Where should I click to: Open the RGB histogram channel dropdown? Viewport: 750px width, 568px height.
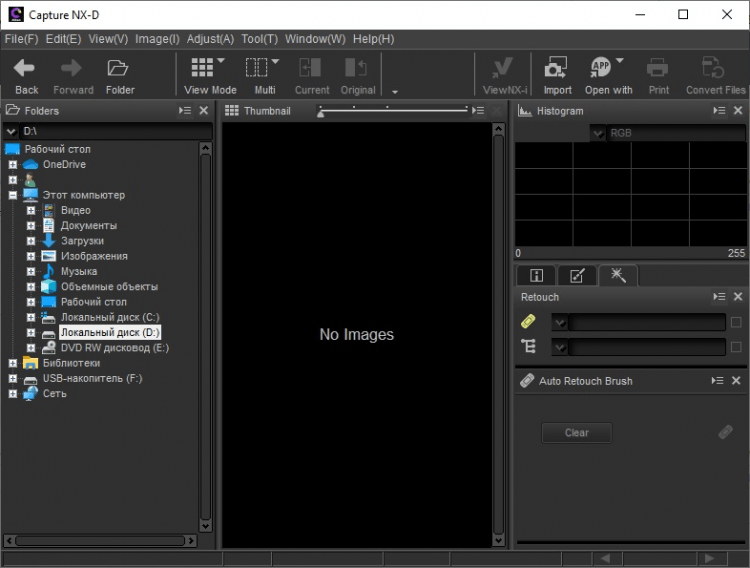pyautogui.click(x=598, y=133)
